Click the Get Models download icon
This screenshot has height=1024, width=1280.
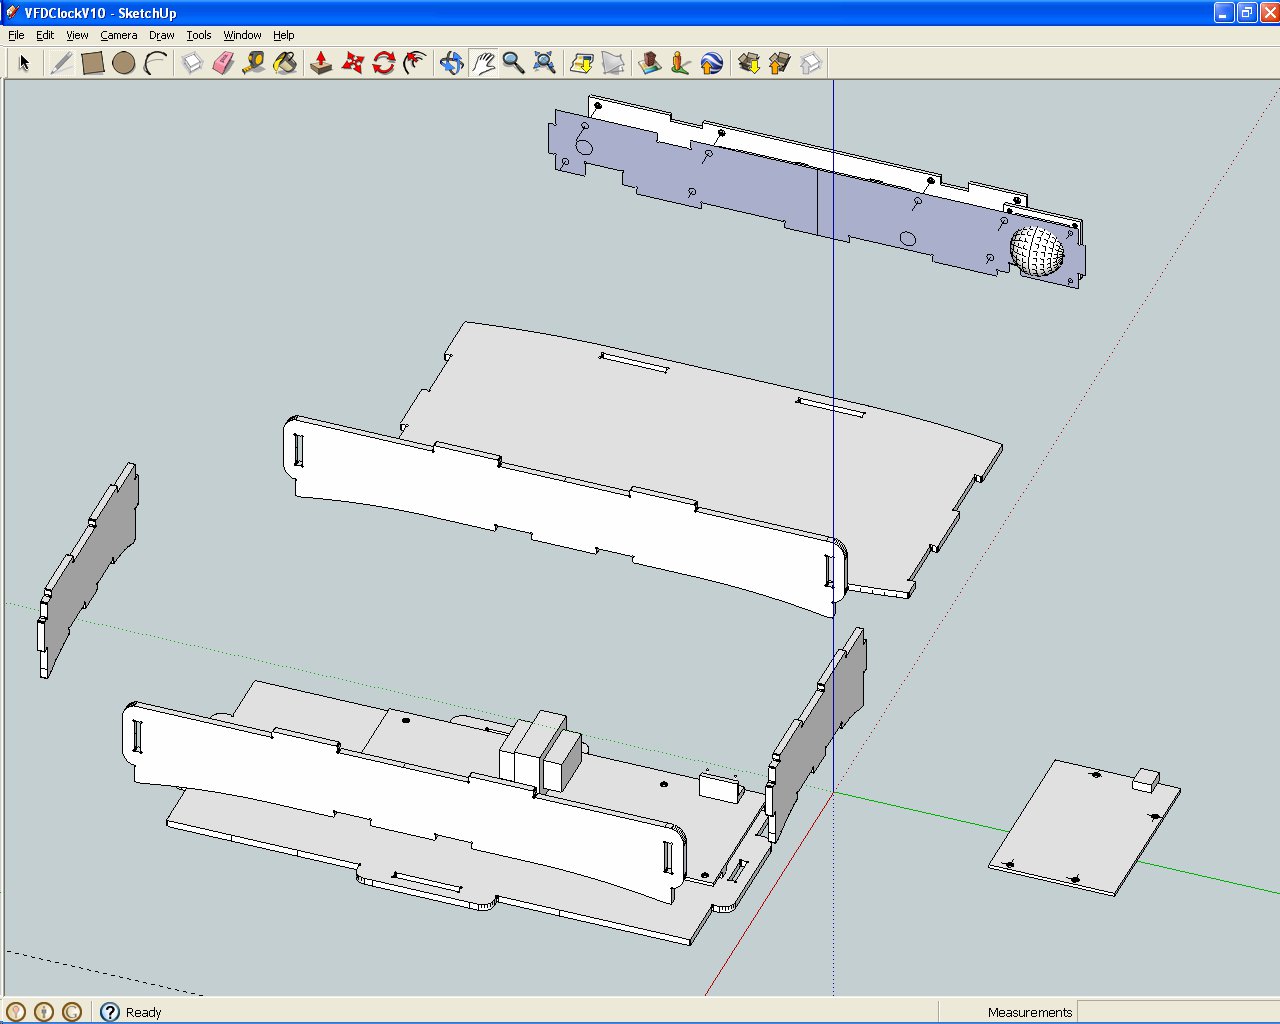748,63
